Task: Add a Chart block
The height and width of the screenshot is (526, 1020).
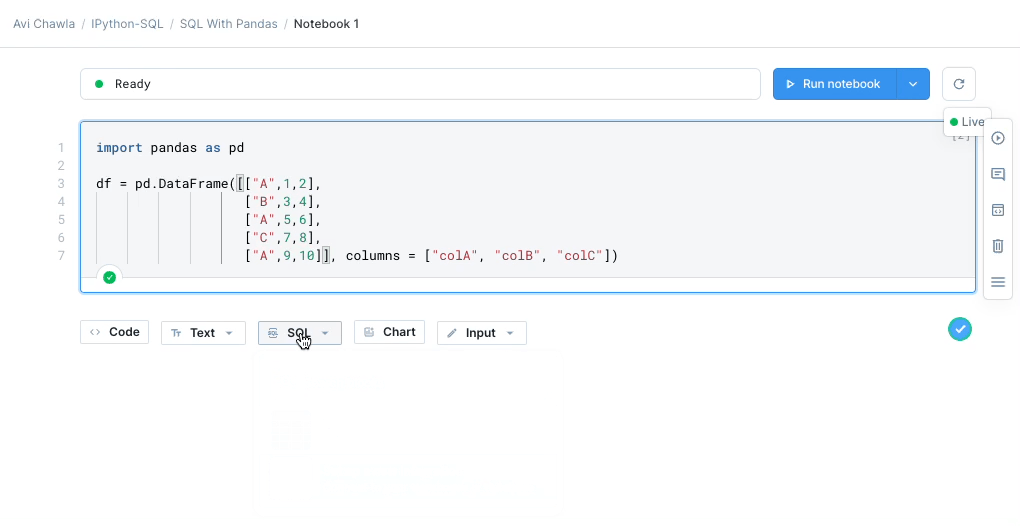Action: 389,332
